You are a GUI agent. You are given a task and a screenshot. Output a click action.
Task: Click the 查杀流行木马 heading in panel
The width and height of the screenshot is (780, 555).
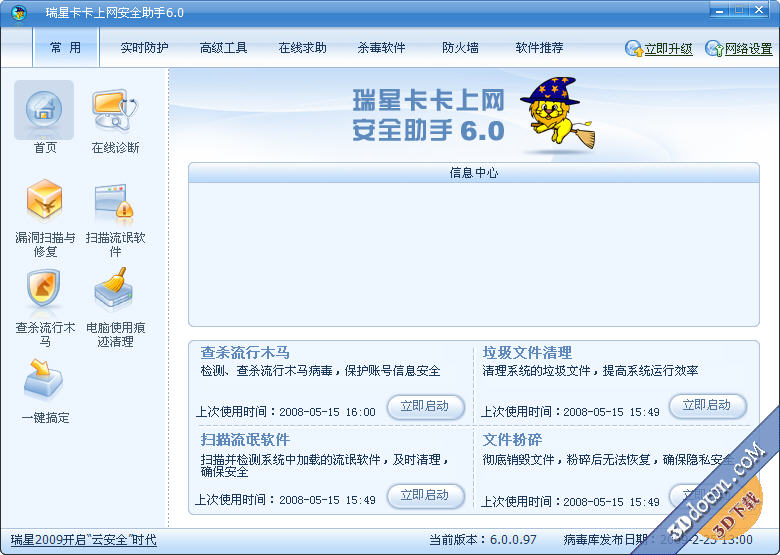(245, 353)
